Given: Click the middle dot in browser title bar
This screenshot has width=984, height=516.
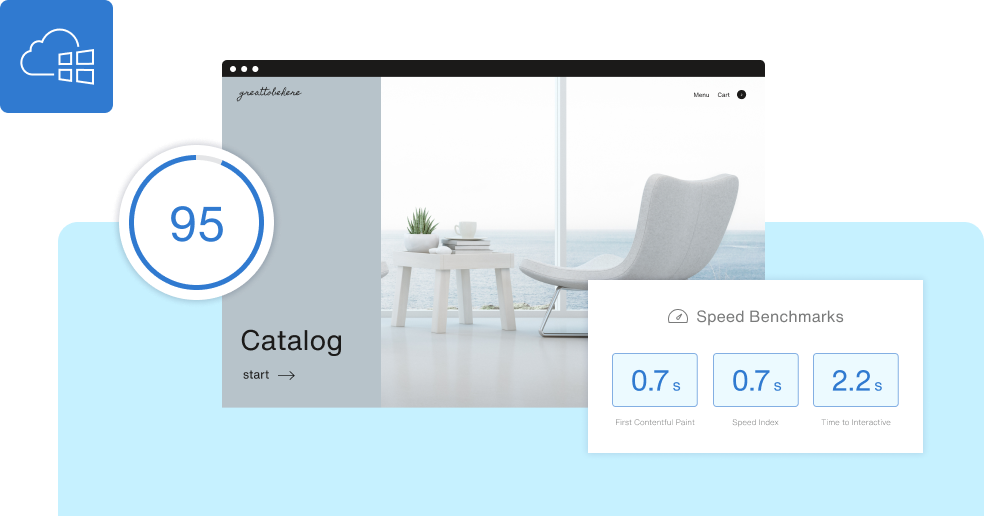Looking at the screenshot, I should click(244, 69).
